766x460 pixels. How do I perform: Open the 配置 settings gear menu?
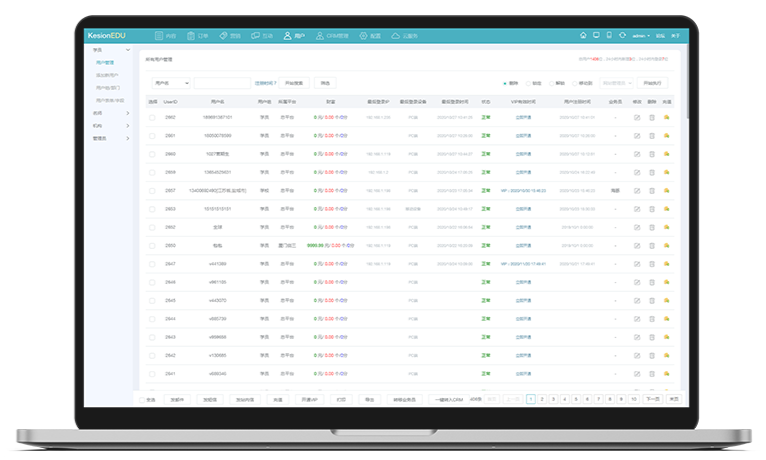point(364,36)
